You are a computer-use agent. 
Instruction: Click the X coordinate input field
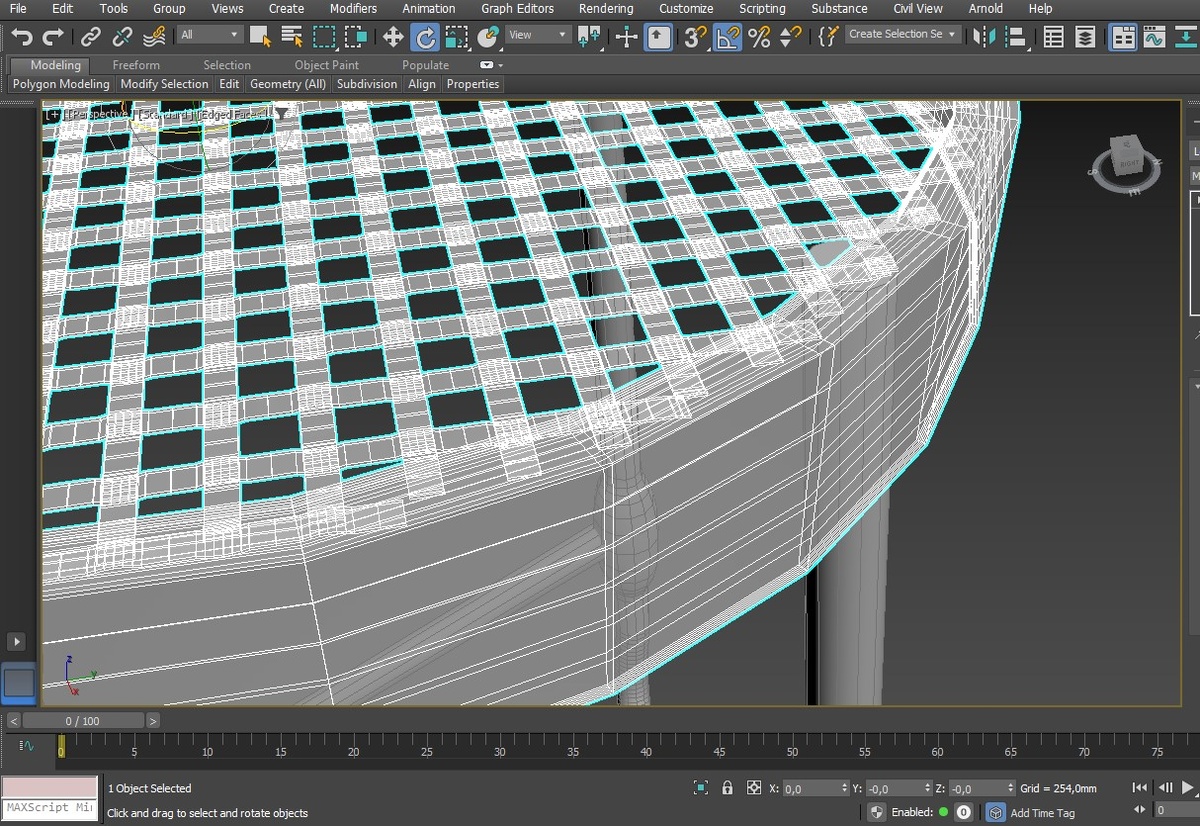(810, 789)
